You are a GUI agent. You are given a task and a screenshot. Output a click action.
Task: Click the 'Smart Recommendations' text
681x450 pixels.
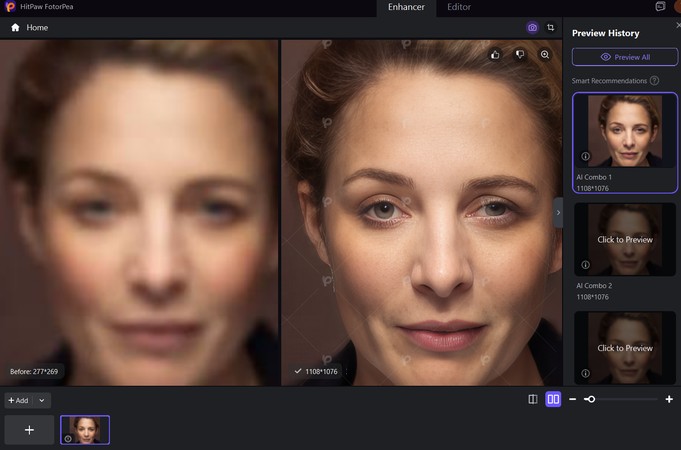(609, 81)
